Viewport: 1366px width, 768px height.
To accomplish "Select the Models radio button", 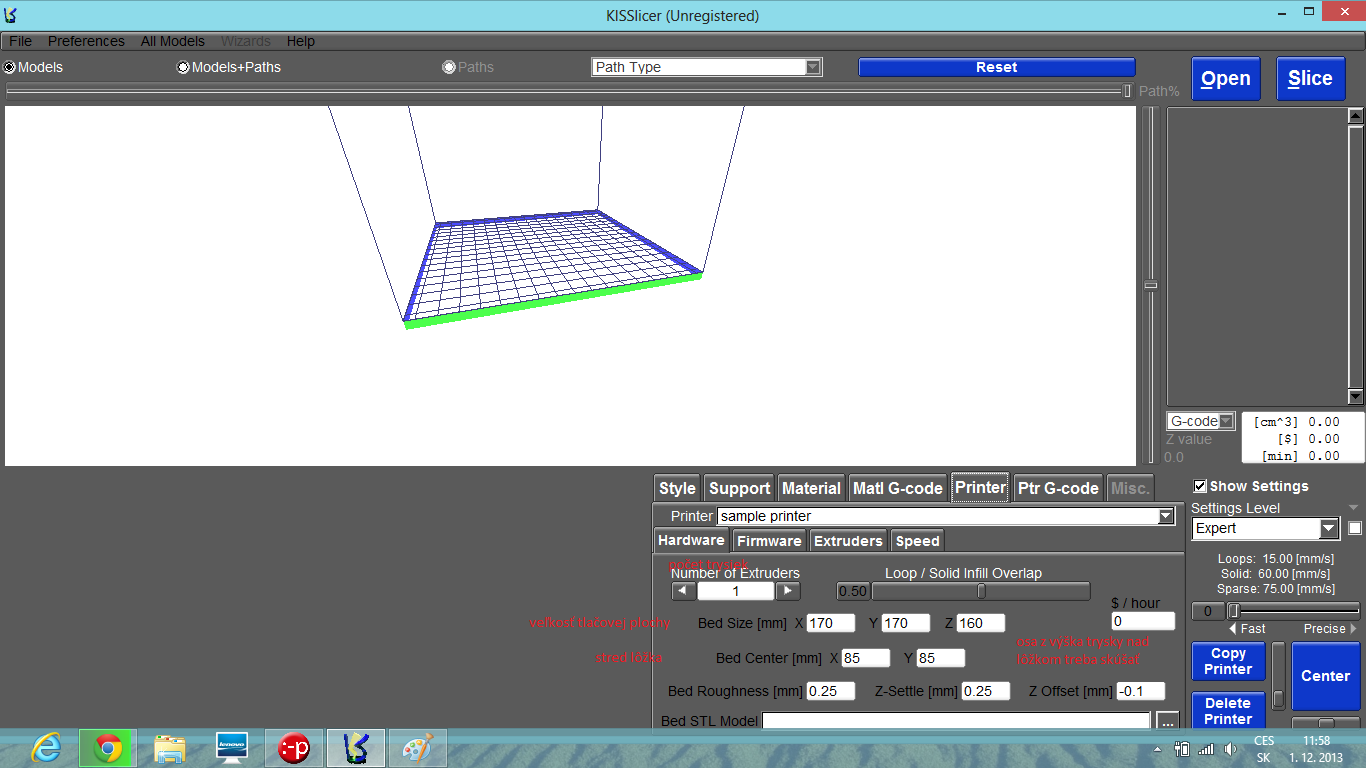I will tap(10, 67).
